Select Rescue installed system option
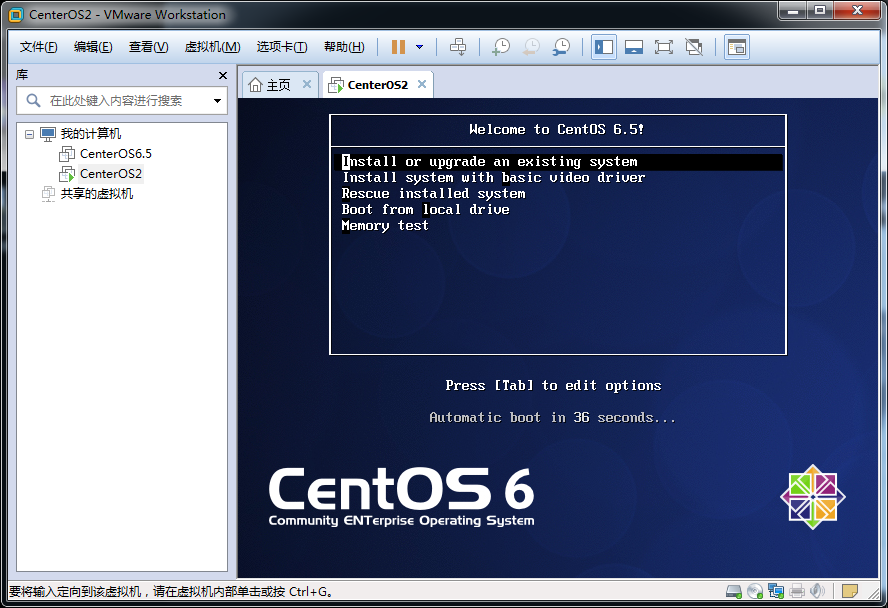Screen dimensions: 888x608 tap(433, 194)
